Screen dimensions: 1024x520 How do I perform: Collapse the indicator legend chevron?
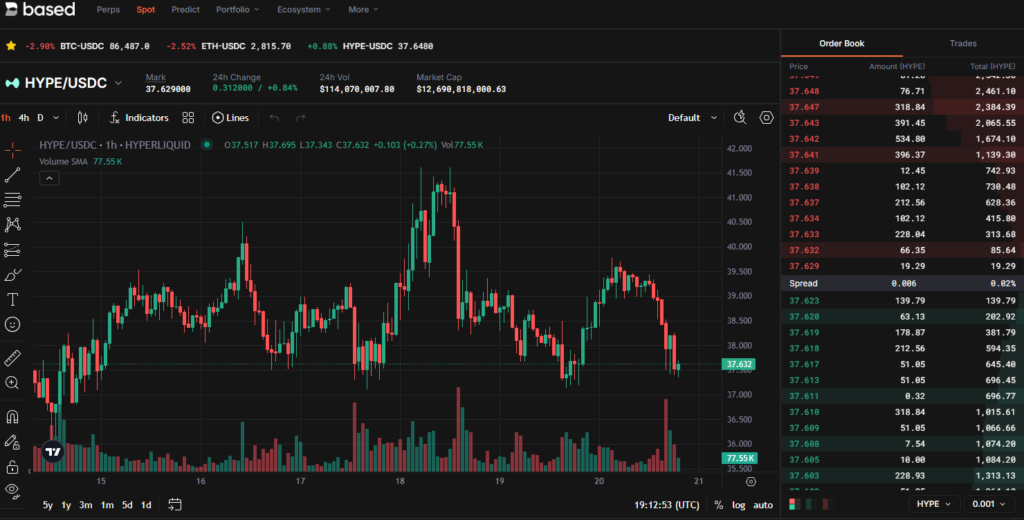tap(50, 178)
